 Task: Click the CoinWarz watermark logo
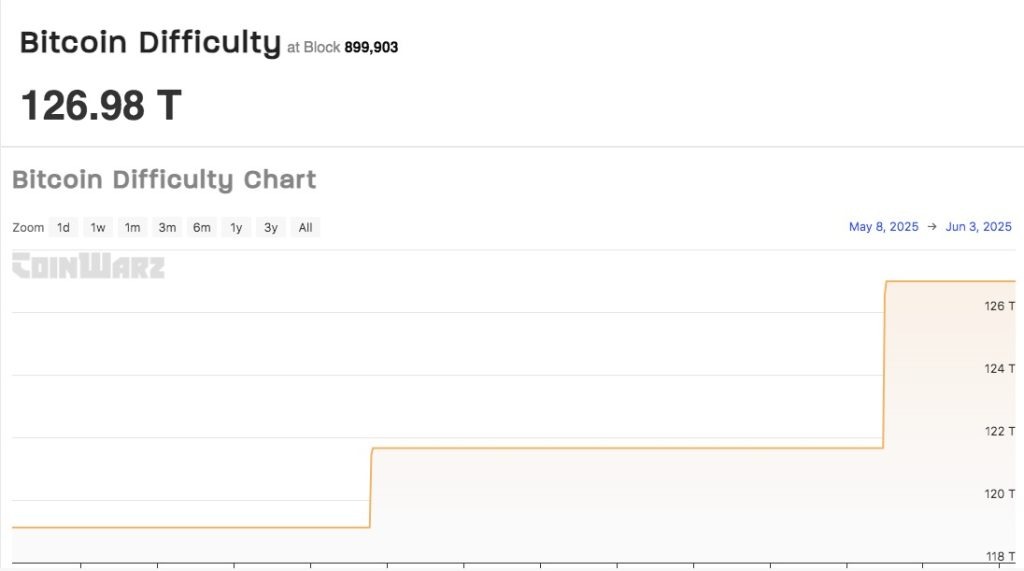pos(89,266)
